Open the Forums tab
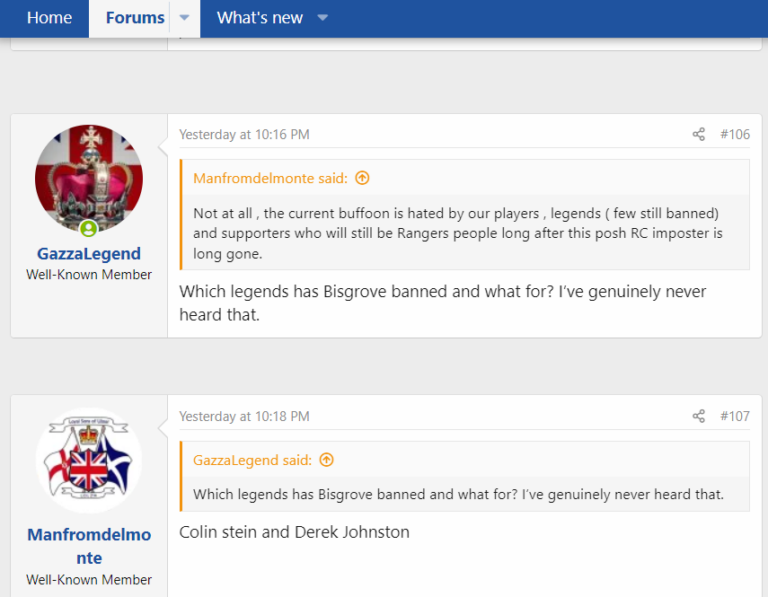Viewport: 768px width, 597px height. coord(135,18)
